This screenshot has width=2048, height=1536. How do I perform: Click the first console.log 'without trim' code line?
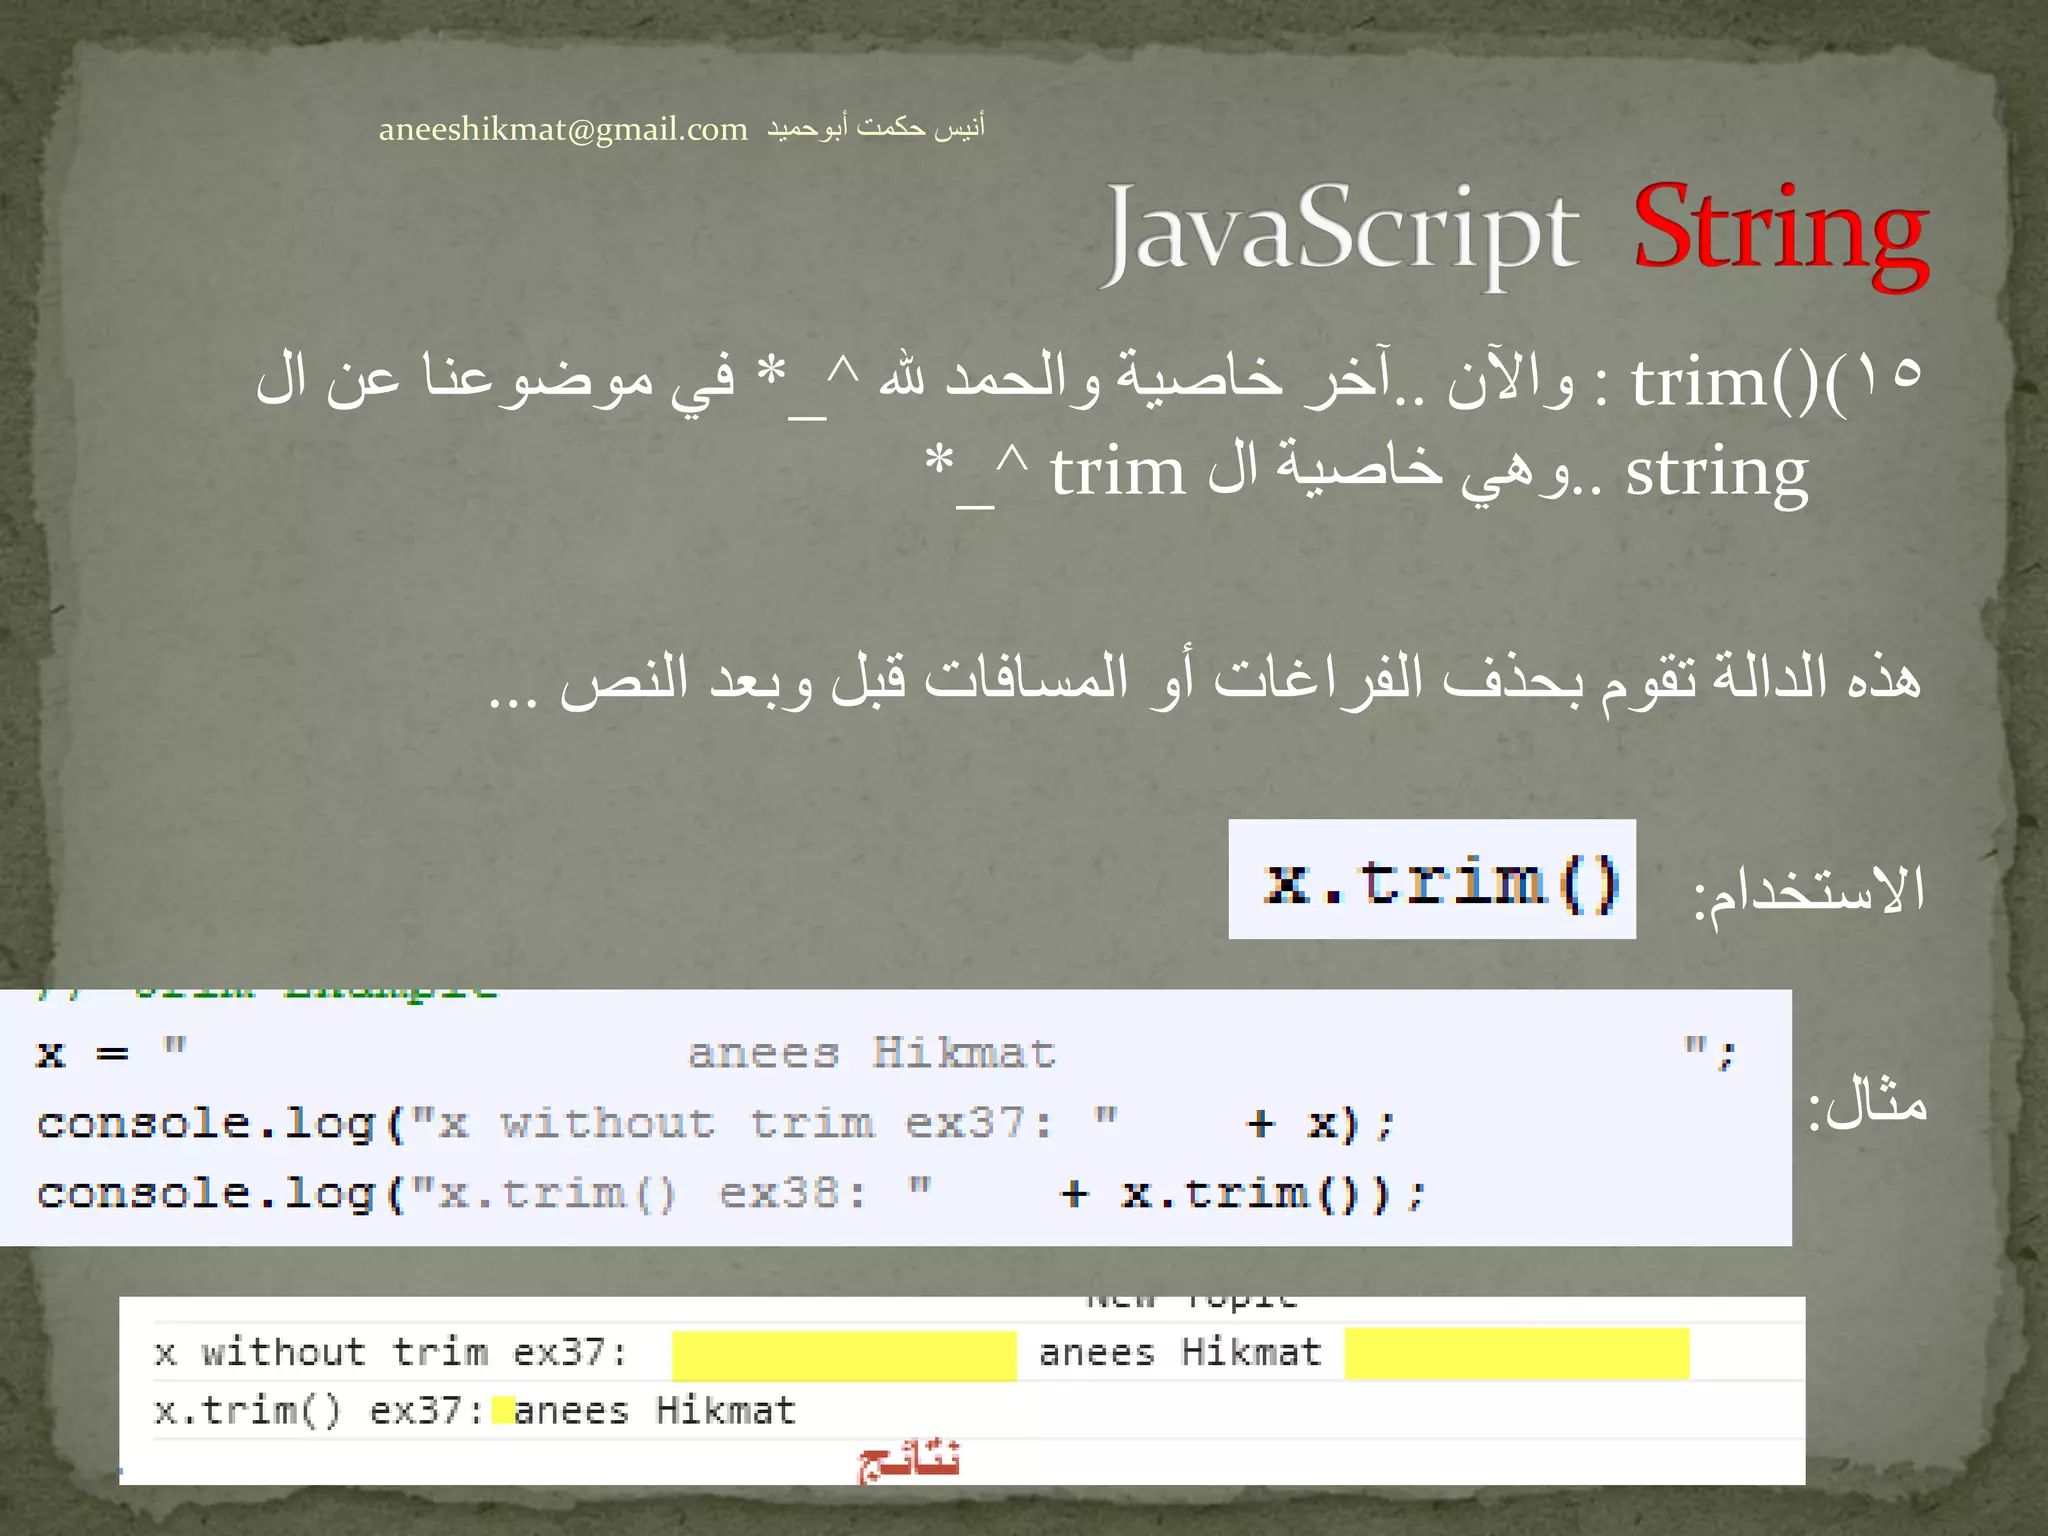click(x=714, y=1124)
